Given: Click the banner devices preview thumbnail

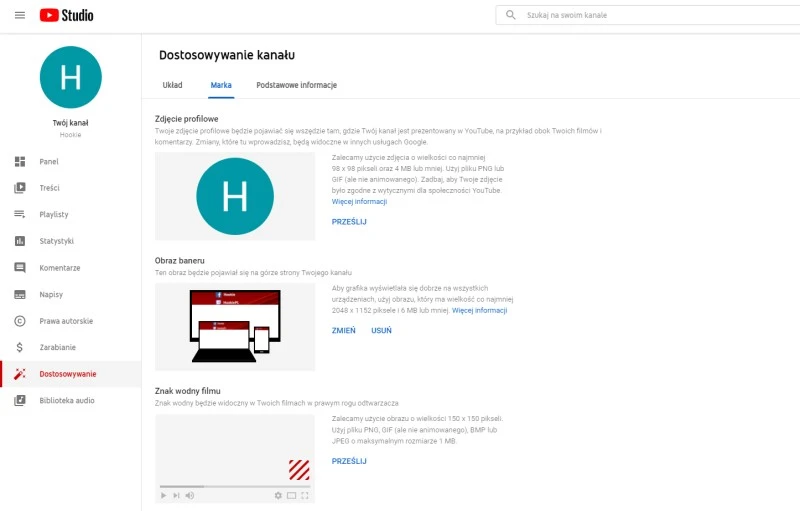Looking at the screenshot, I should pos(235,326).
